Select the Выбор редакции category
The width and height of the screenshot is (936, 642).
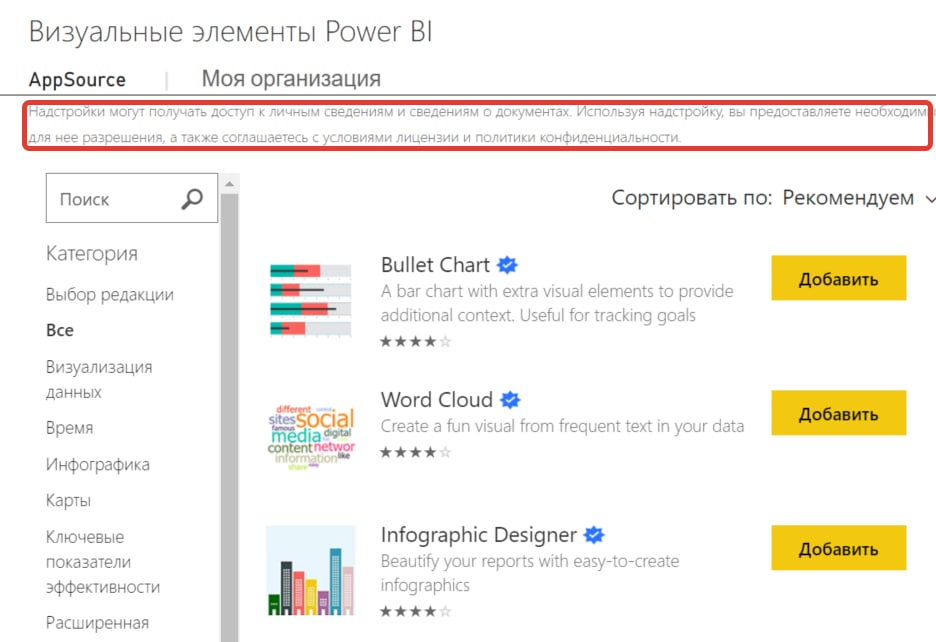click(x=110, y=294)
